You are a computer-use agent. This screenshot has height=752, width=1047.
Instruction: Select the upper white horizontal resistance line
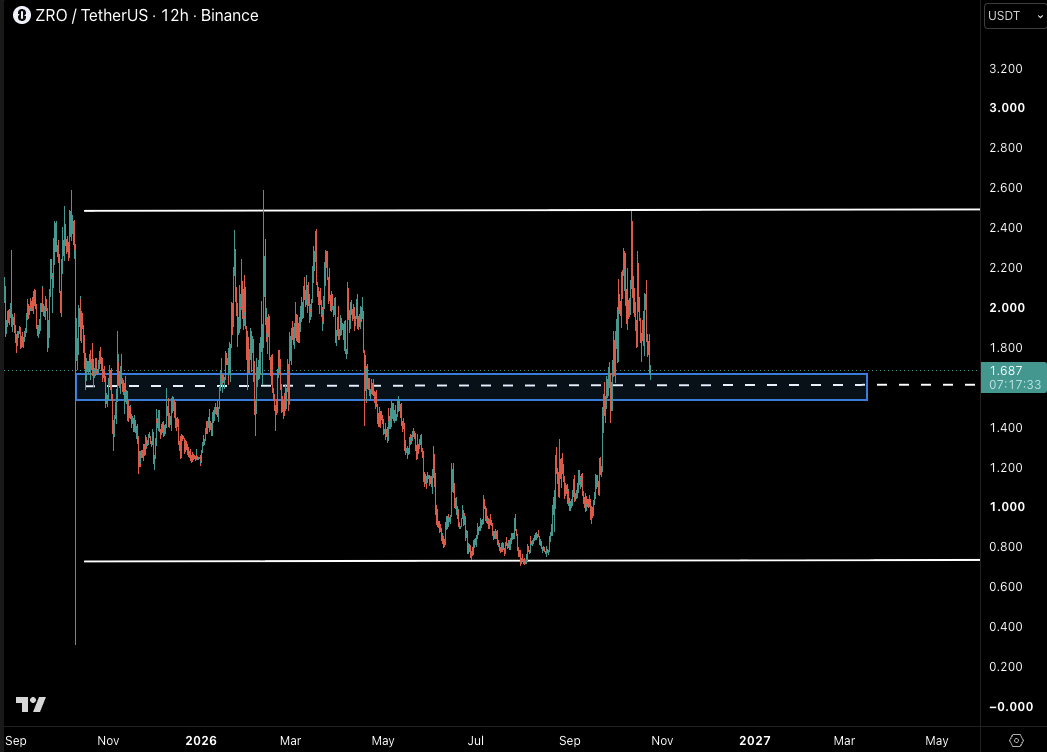532,210
